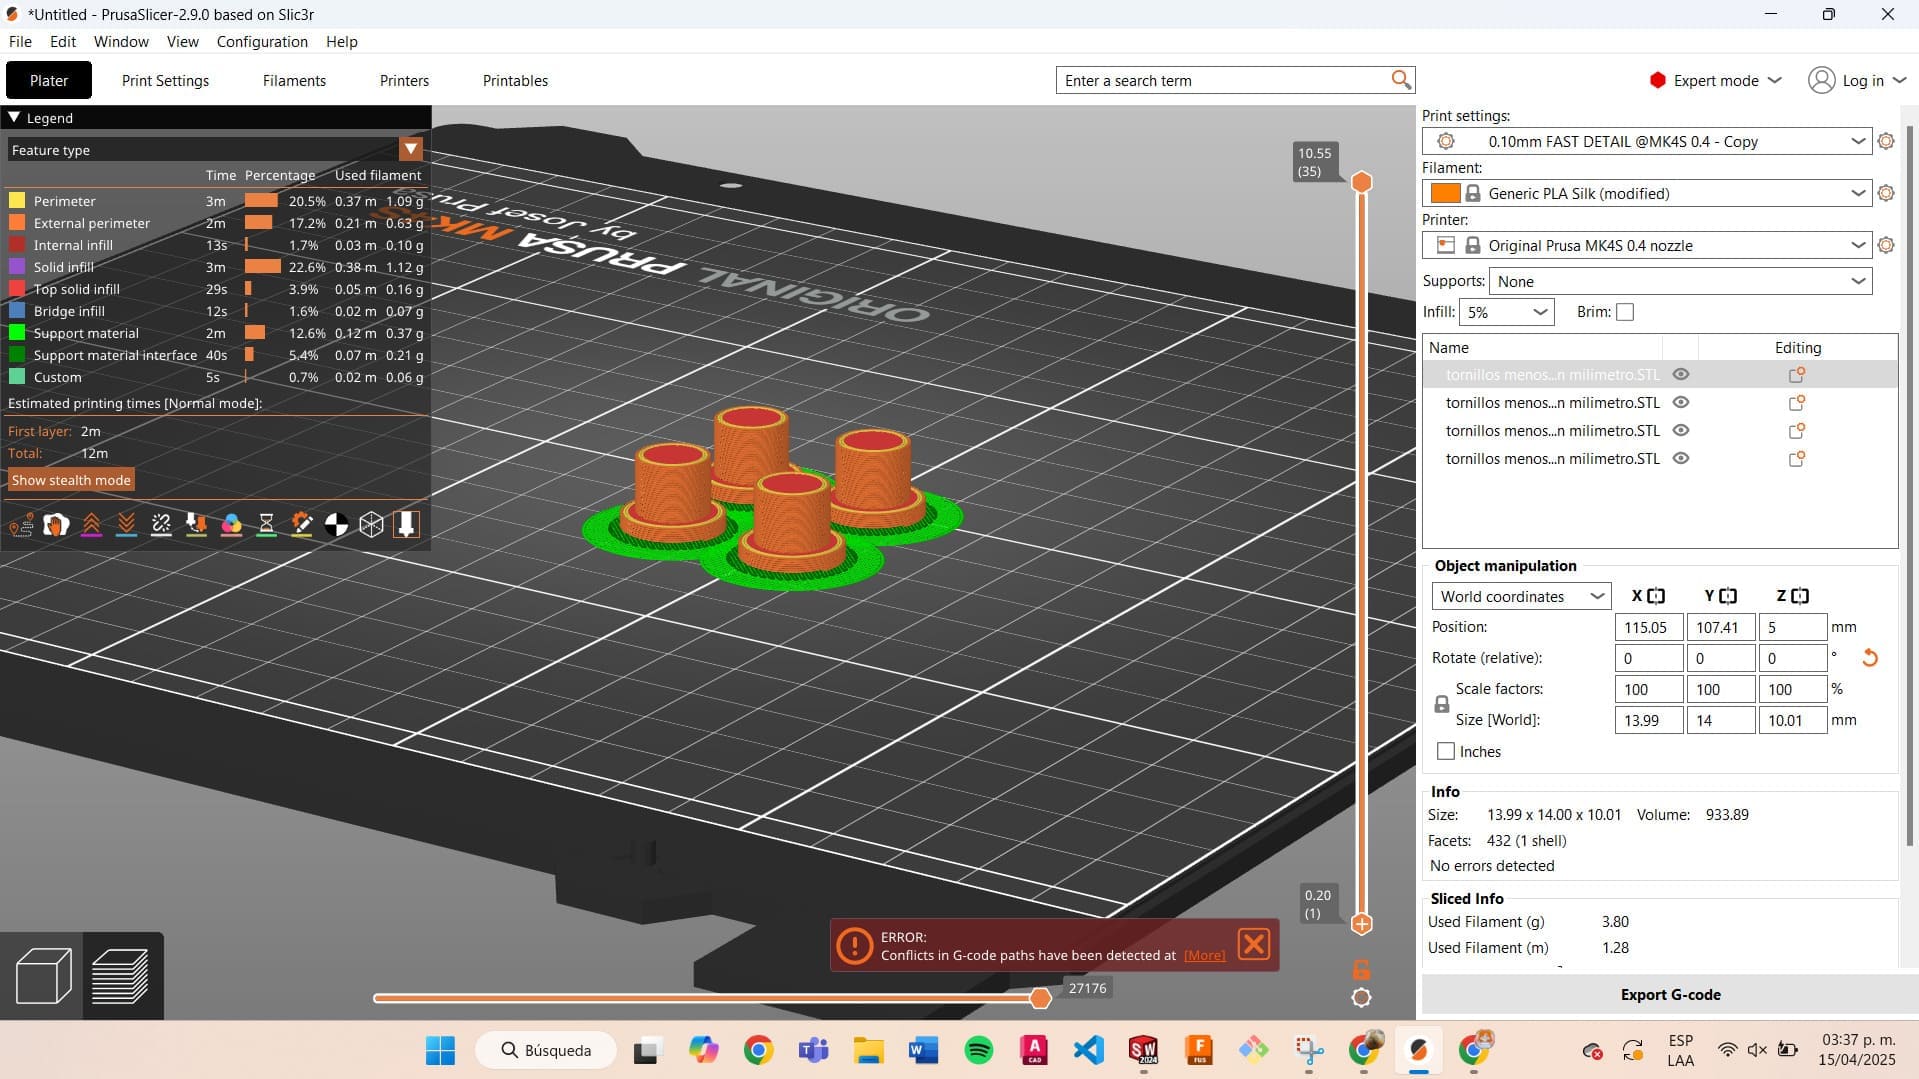Reset rotation with orange undo arrow
The height and width of the screenshot is (1079, 1919).
point(1869,658)
